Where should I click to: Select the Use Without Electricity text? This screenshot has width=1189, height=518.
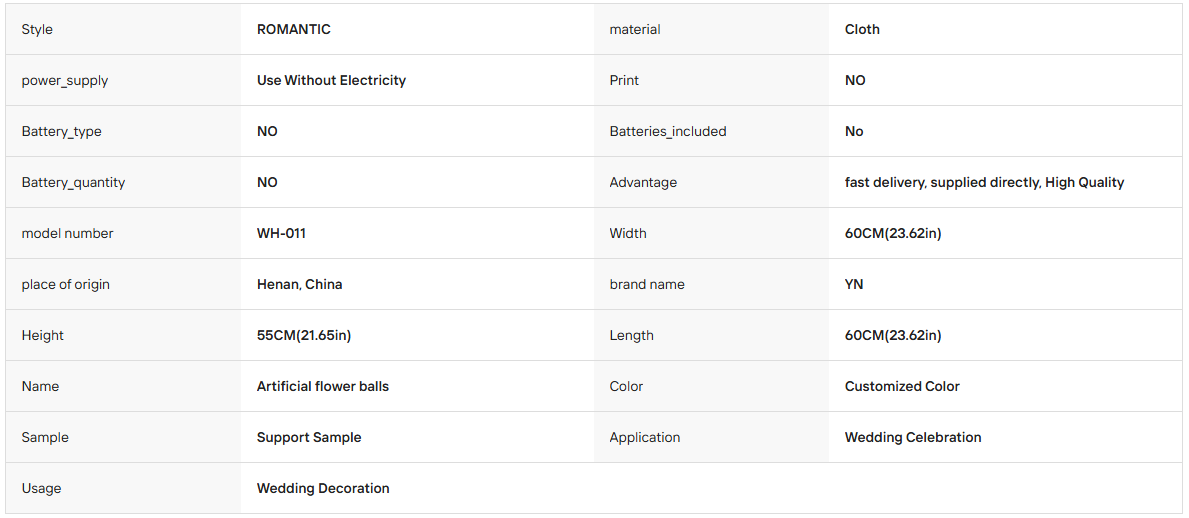click(331, 80)
